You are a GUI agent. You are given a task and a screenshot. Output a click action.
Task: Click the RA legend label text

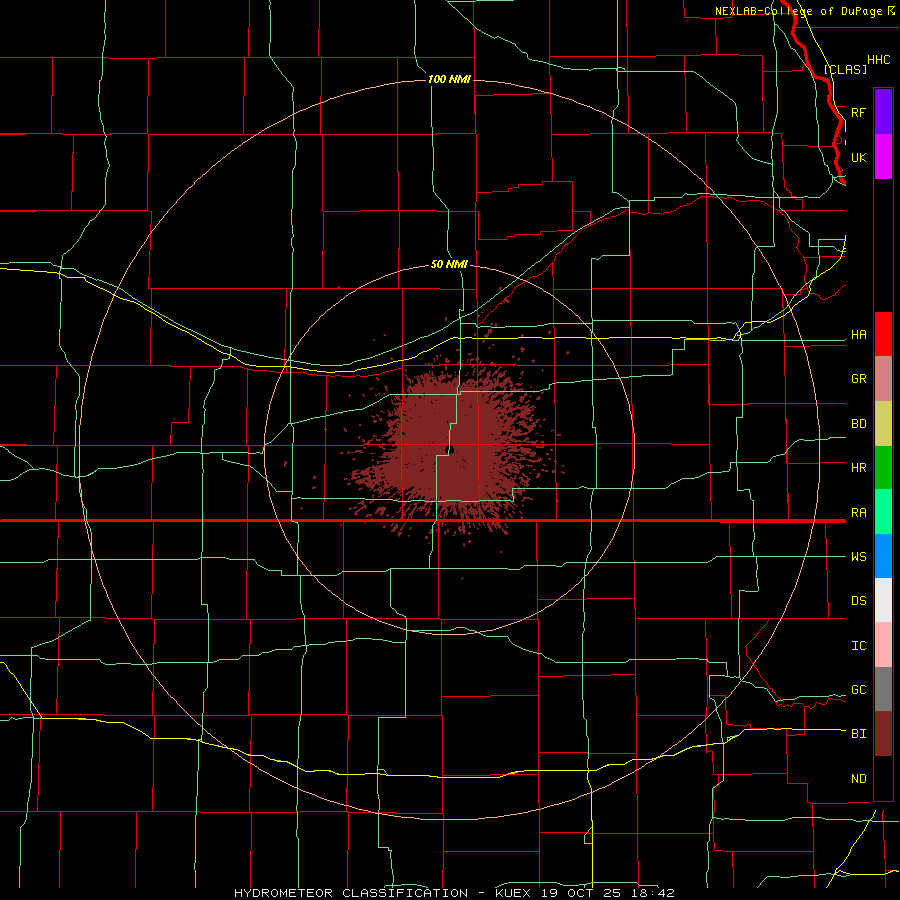pyautogui.click(x=858, y=513)
